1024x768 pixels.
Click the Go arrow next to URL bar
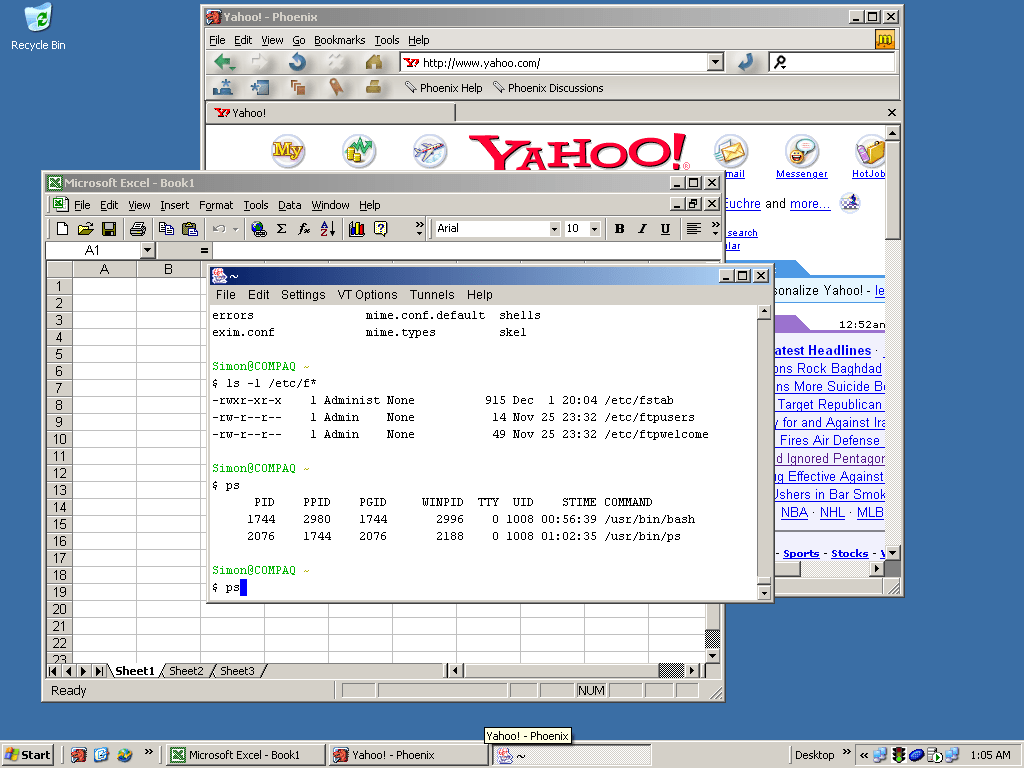(746, 63)
